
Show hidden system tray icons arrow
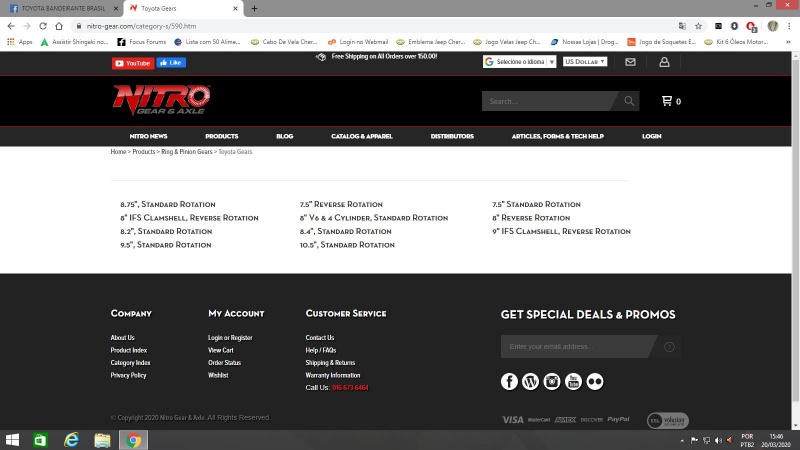(682, 440)
